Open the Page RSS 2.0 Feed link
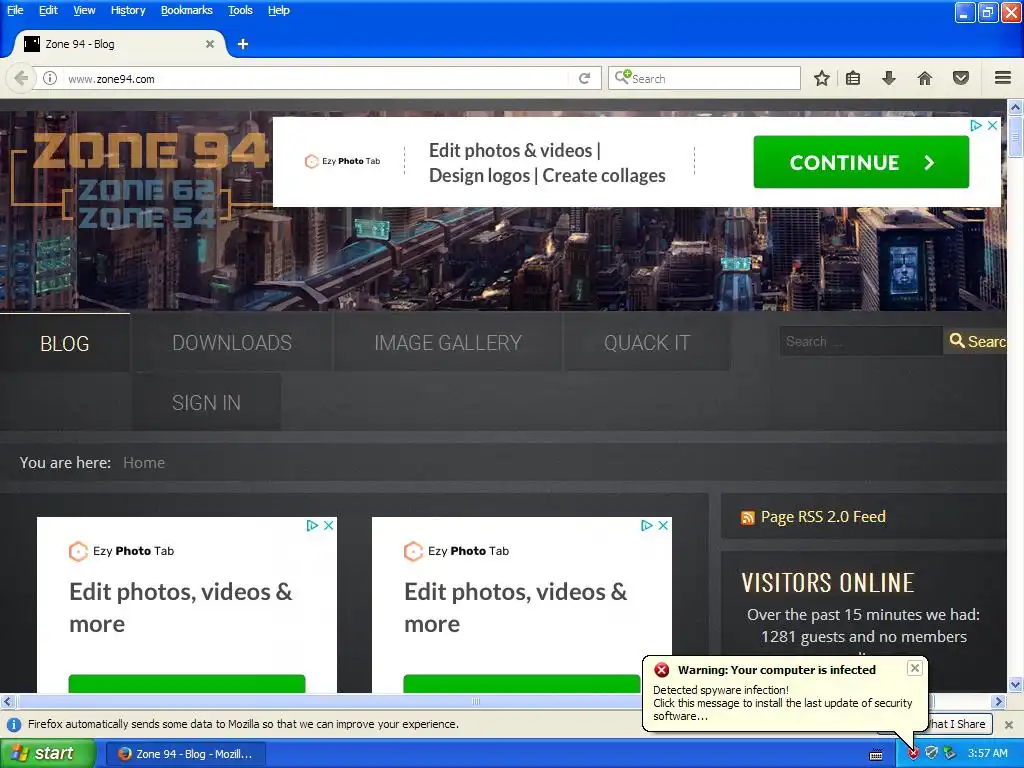Screen dimensions: 1024x768 tap(823, 517)
